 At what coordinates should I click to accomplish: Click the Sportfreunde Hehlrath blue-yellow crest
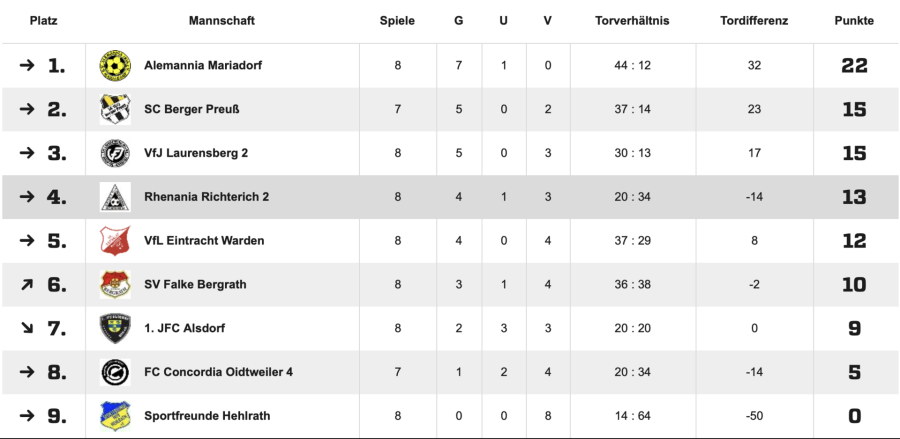point(115,416)
